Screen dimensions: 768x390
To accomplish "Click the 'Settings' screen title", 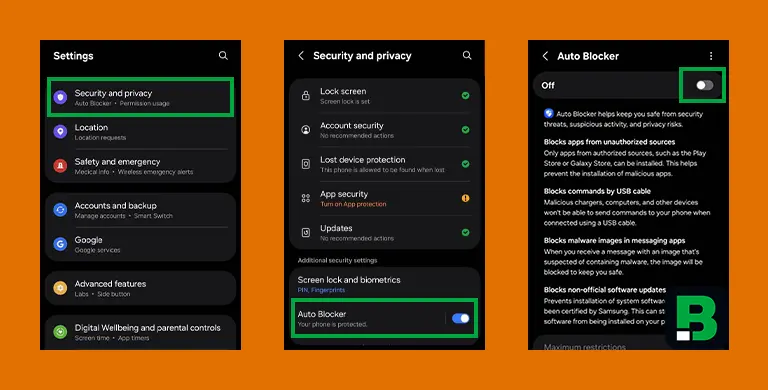I will (73, 56).
